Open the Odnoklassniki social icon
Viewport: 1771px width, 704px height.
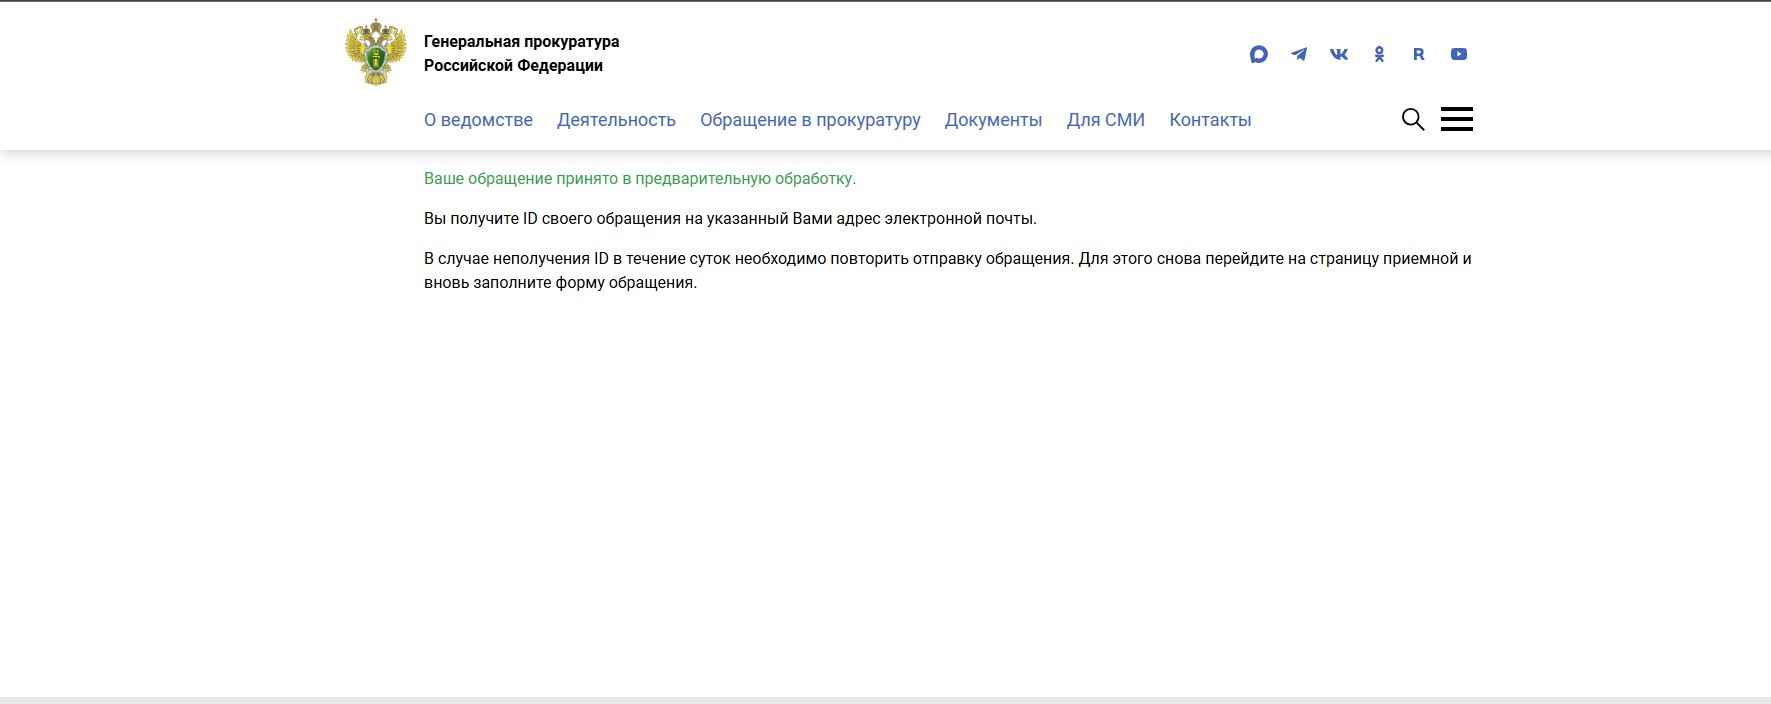click(x=1379, y=54)
